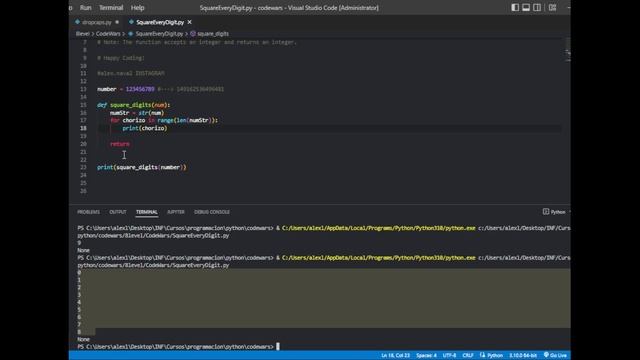The image size is (640, 360).
Task: Click the last None output in terminal
Action: click(83, 339)
